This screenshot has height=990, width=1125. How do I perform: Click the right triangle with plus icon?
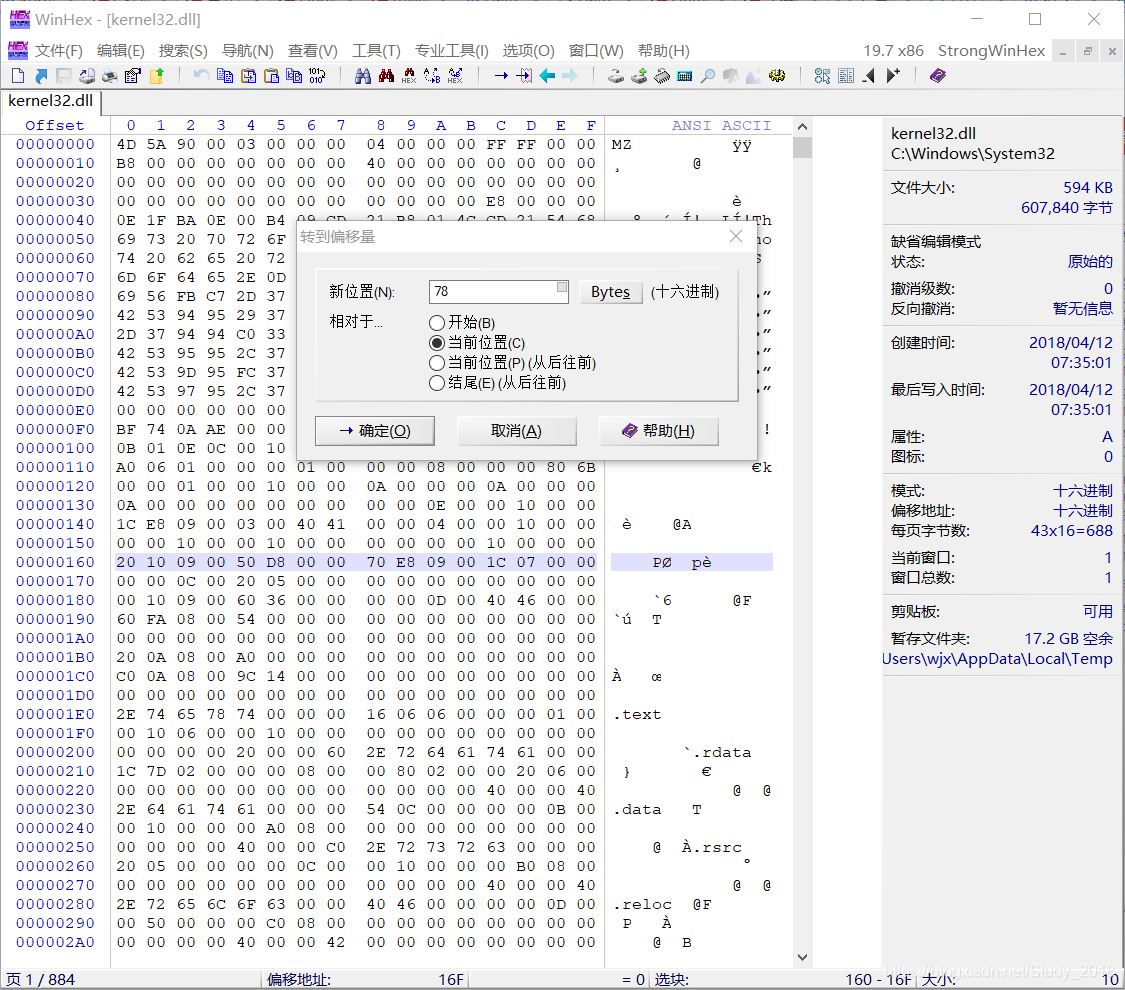click(x=893, y=75)
